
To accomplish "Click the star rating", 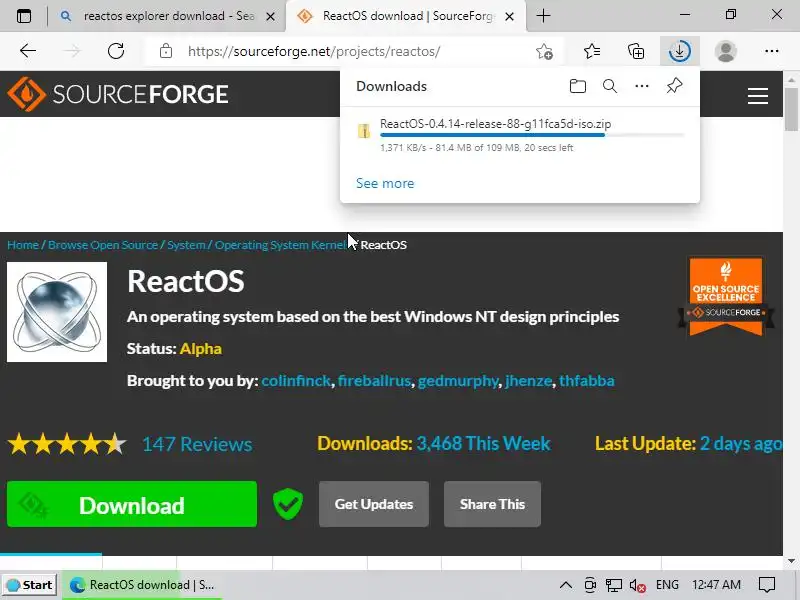I will click(x=66, y=444).
